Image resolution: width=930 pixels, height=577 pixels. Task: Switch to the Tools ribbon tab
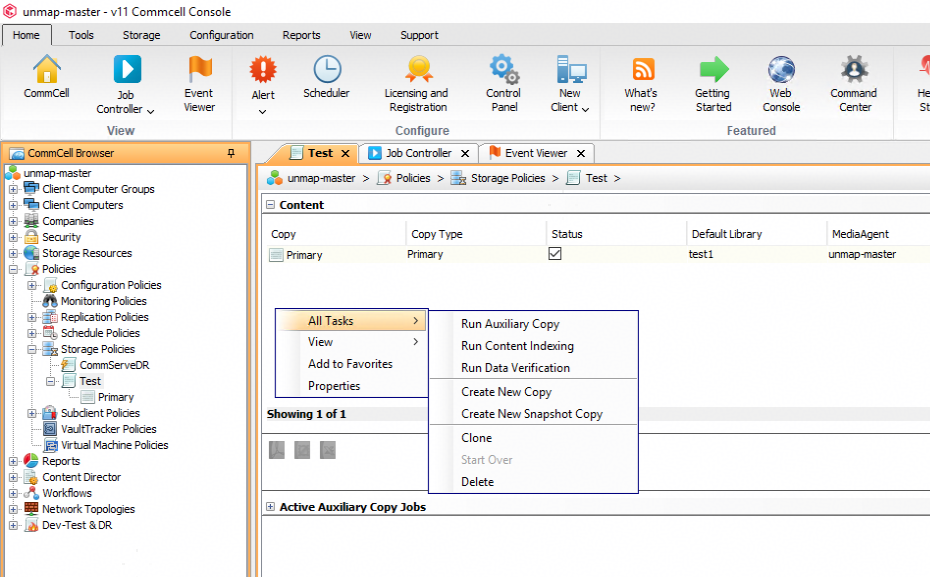point(81,35)
